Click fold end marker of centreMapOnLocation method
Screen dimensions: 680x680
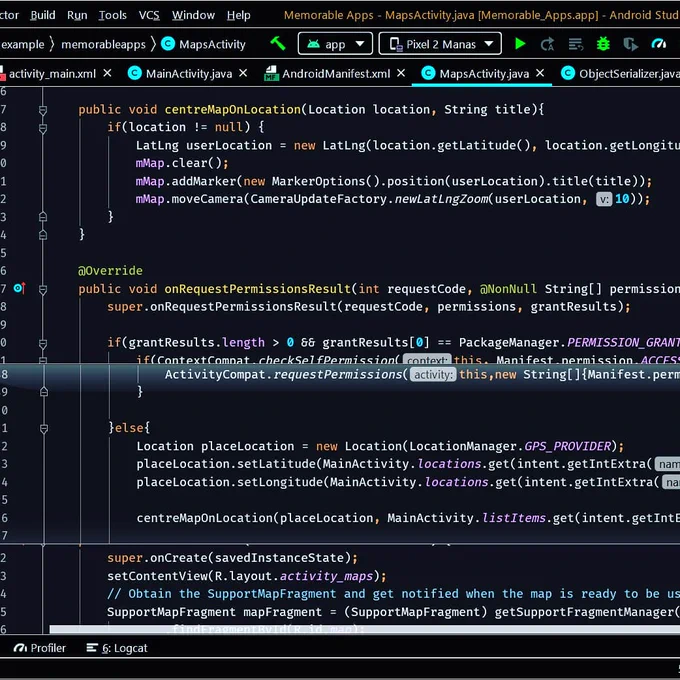42,235
